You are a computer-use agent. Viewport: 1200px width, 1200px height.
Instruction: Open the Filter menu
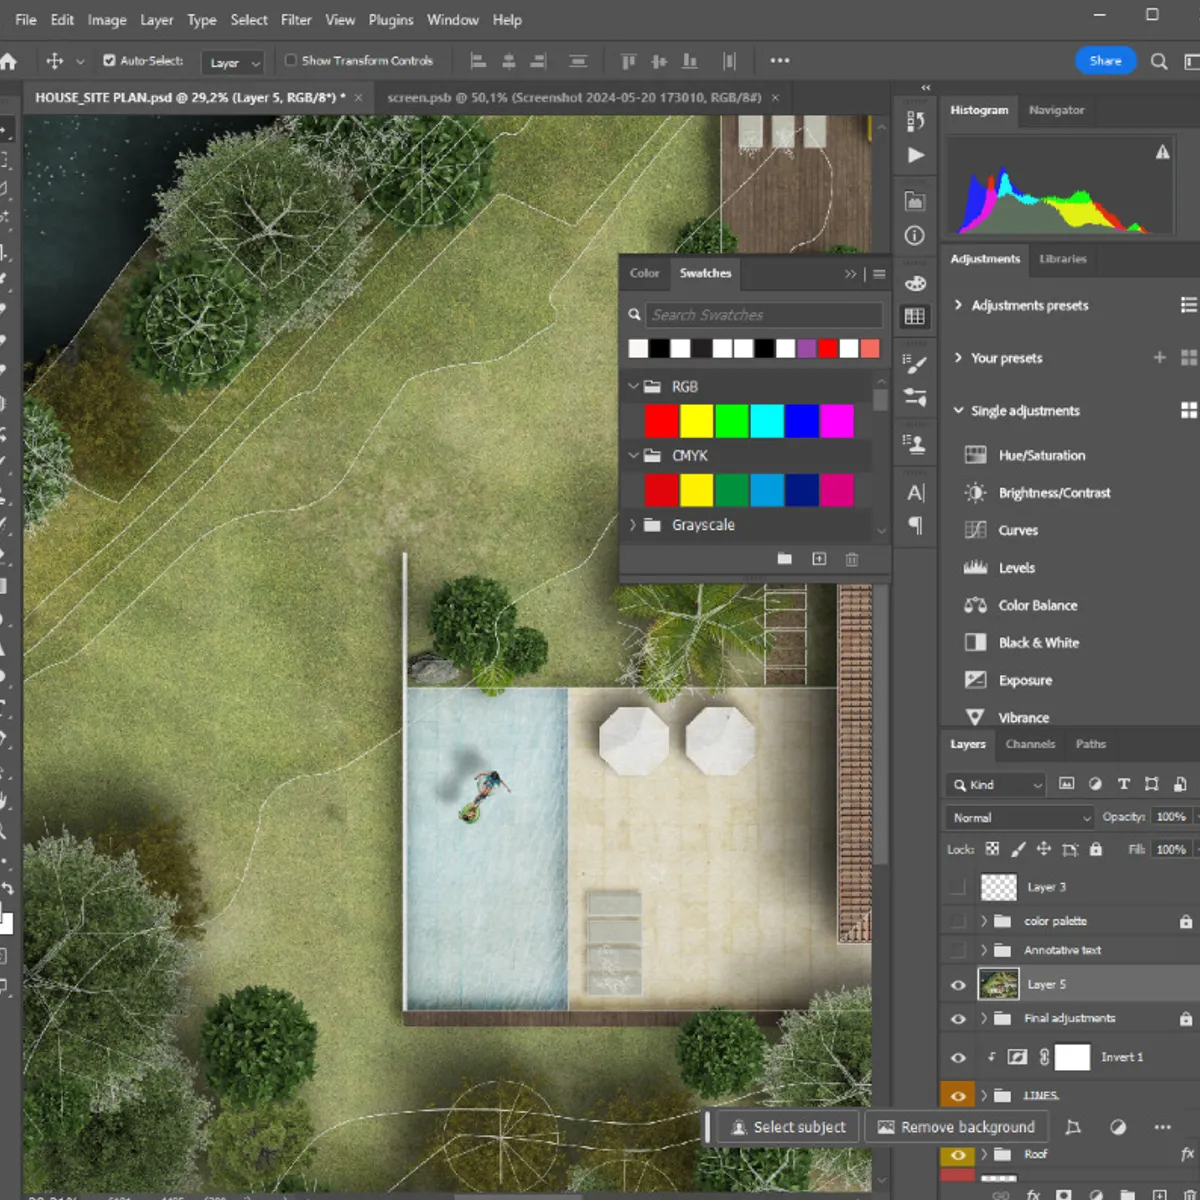tap(296, 19)
